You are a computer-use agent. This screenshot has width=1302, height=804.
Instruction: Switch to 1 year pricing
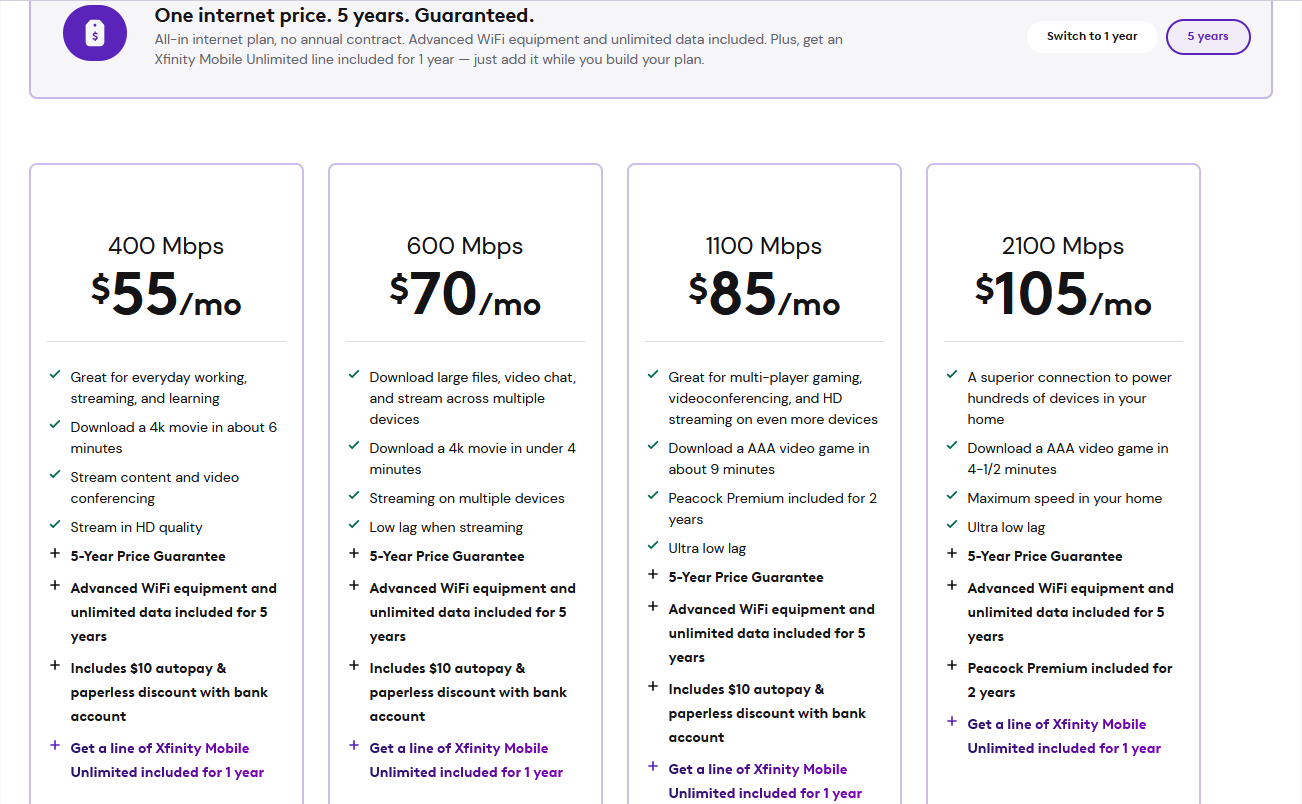point(1092,37)
